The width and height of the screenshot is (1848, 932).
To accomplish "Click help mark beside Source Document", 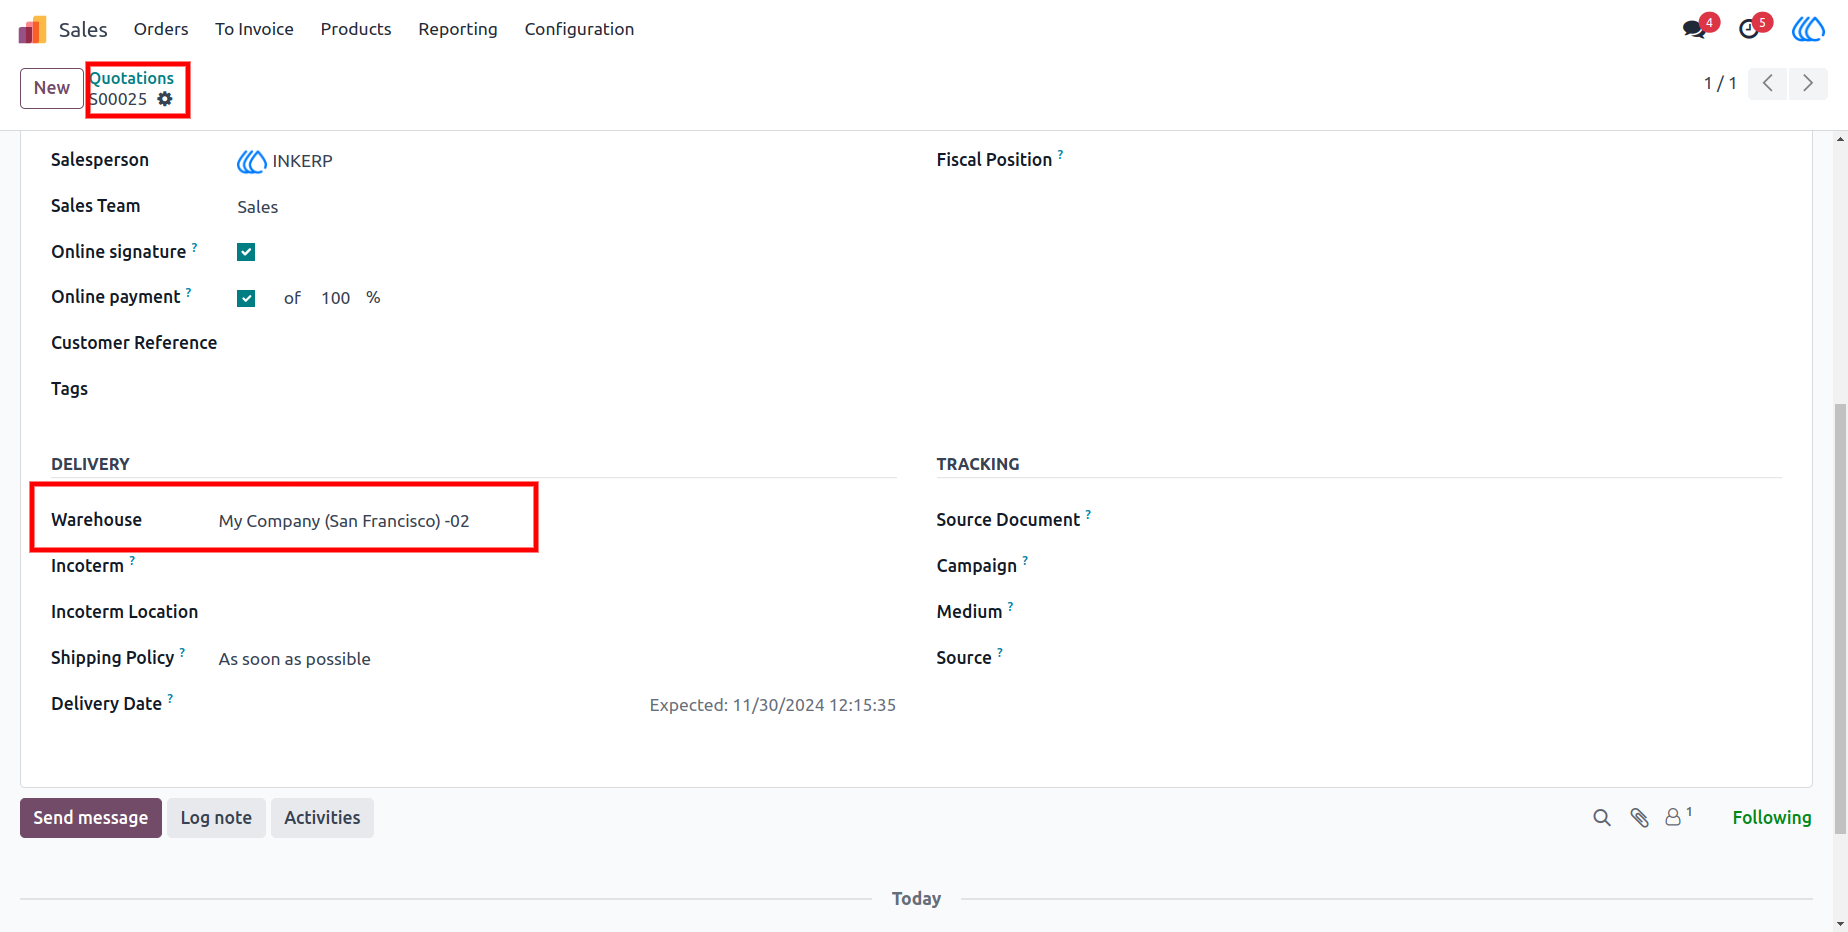I will coord(1089,514).
